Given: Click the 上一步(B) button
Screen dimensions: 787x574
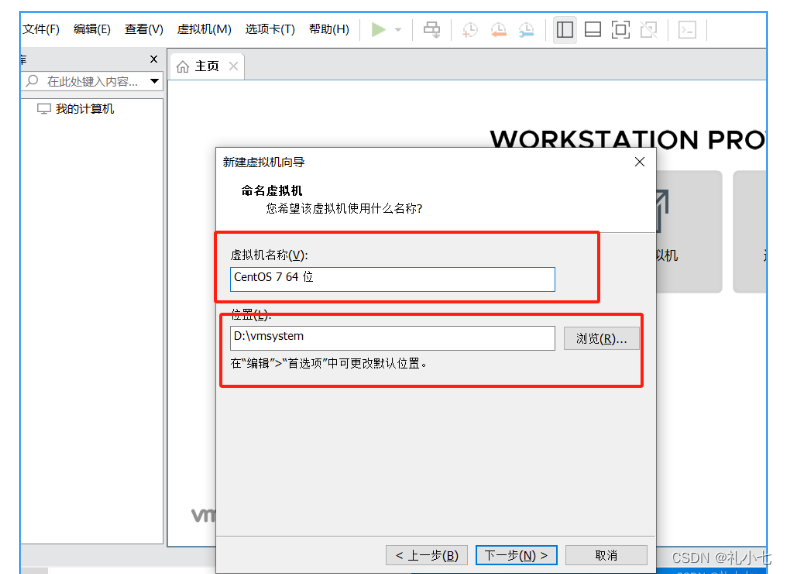Looking at the screenshot, I should click(x=427, y=555).
